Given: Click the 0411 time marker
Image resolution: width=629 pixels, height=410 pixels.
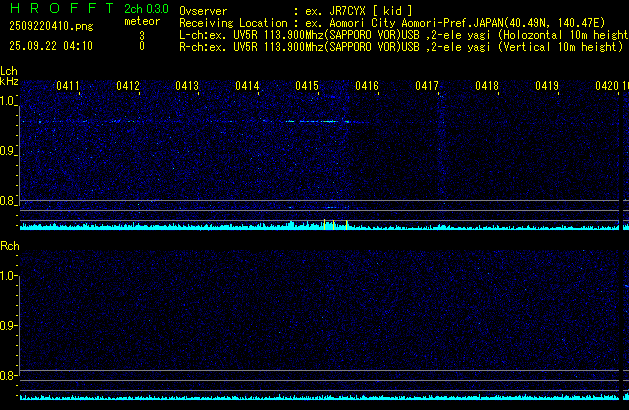Looking at the screenshot, I should click(x=68, y=87).
